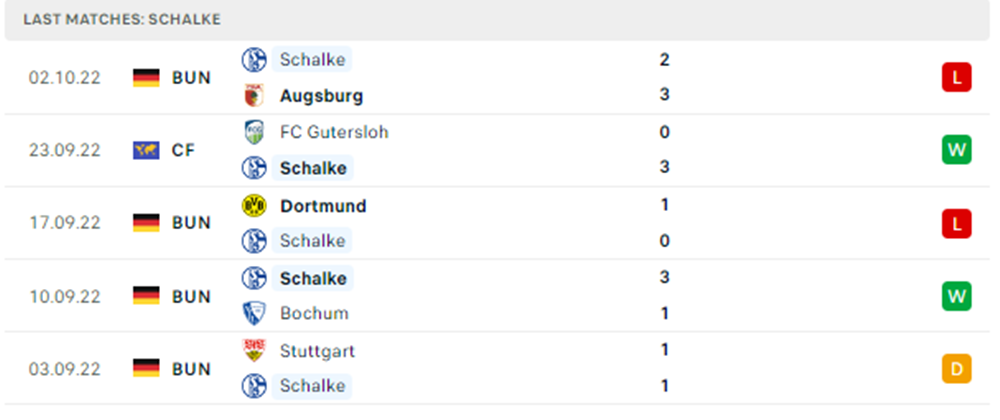This screenshot has width=1000, height=420.
Task: Click the Dortmund club logo
Action: tap(254, 206)
